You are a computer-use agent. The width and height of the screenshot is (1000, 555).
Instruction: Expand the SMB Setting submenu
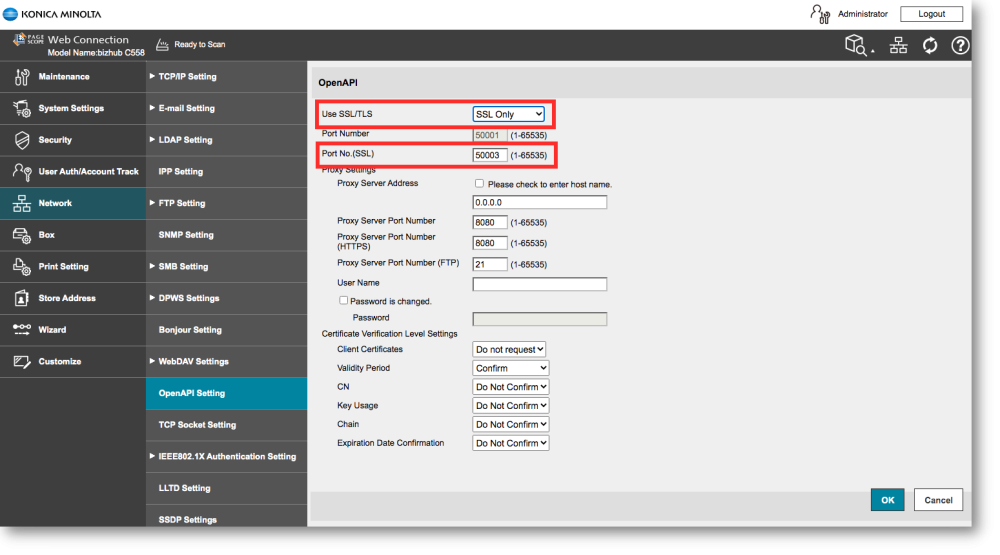(226, 267)
